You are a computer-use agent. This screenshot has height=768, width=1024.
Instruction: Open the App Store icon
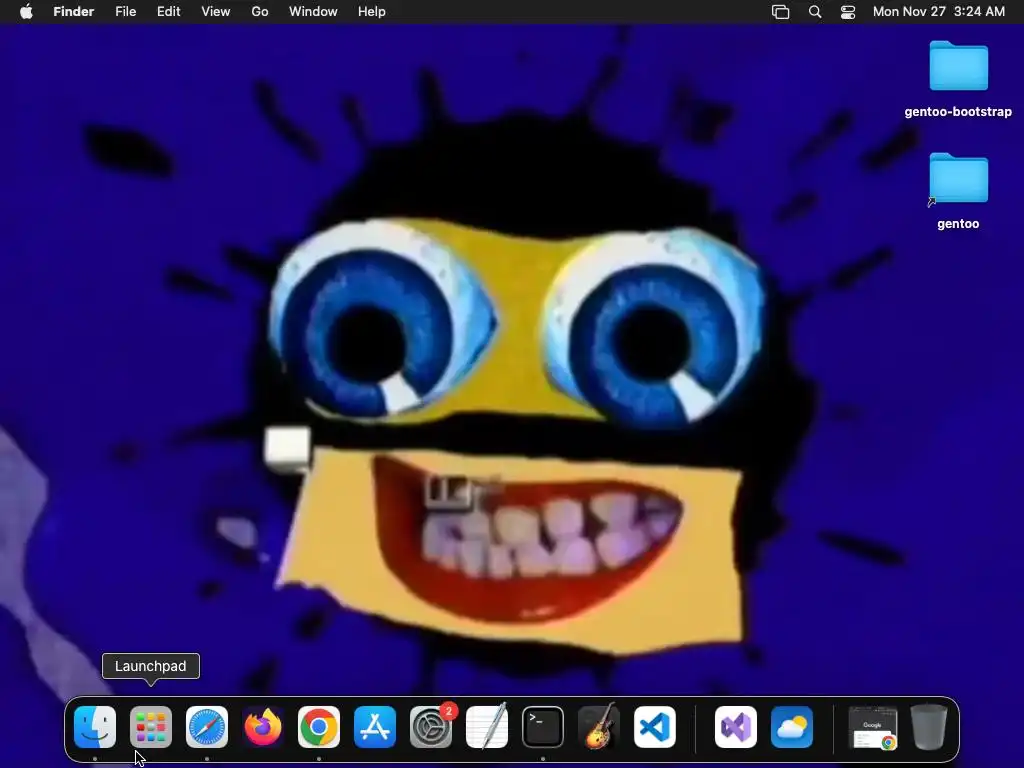(x=375, y=727)
